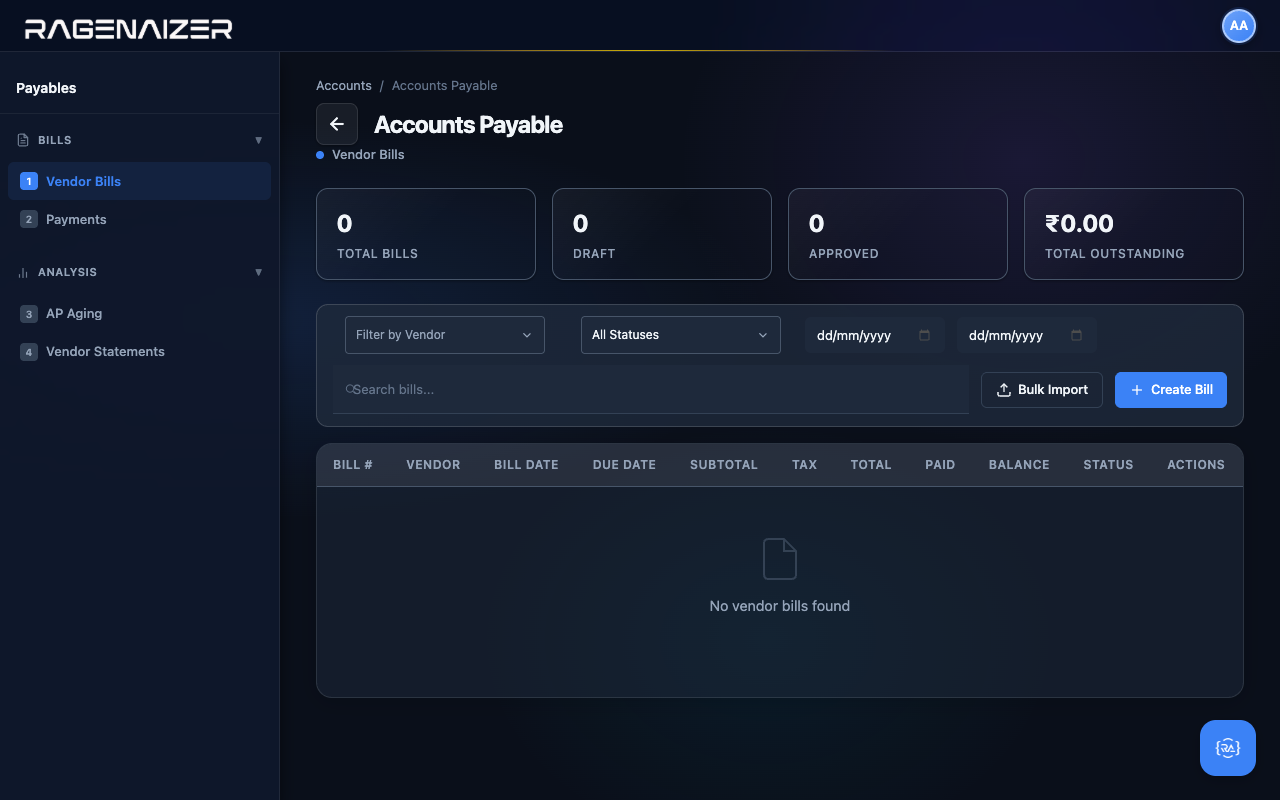Click the first dd/mm/yyyy date field

pos(875,335)
